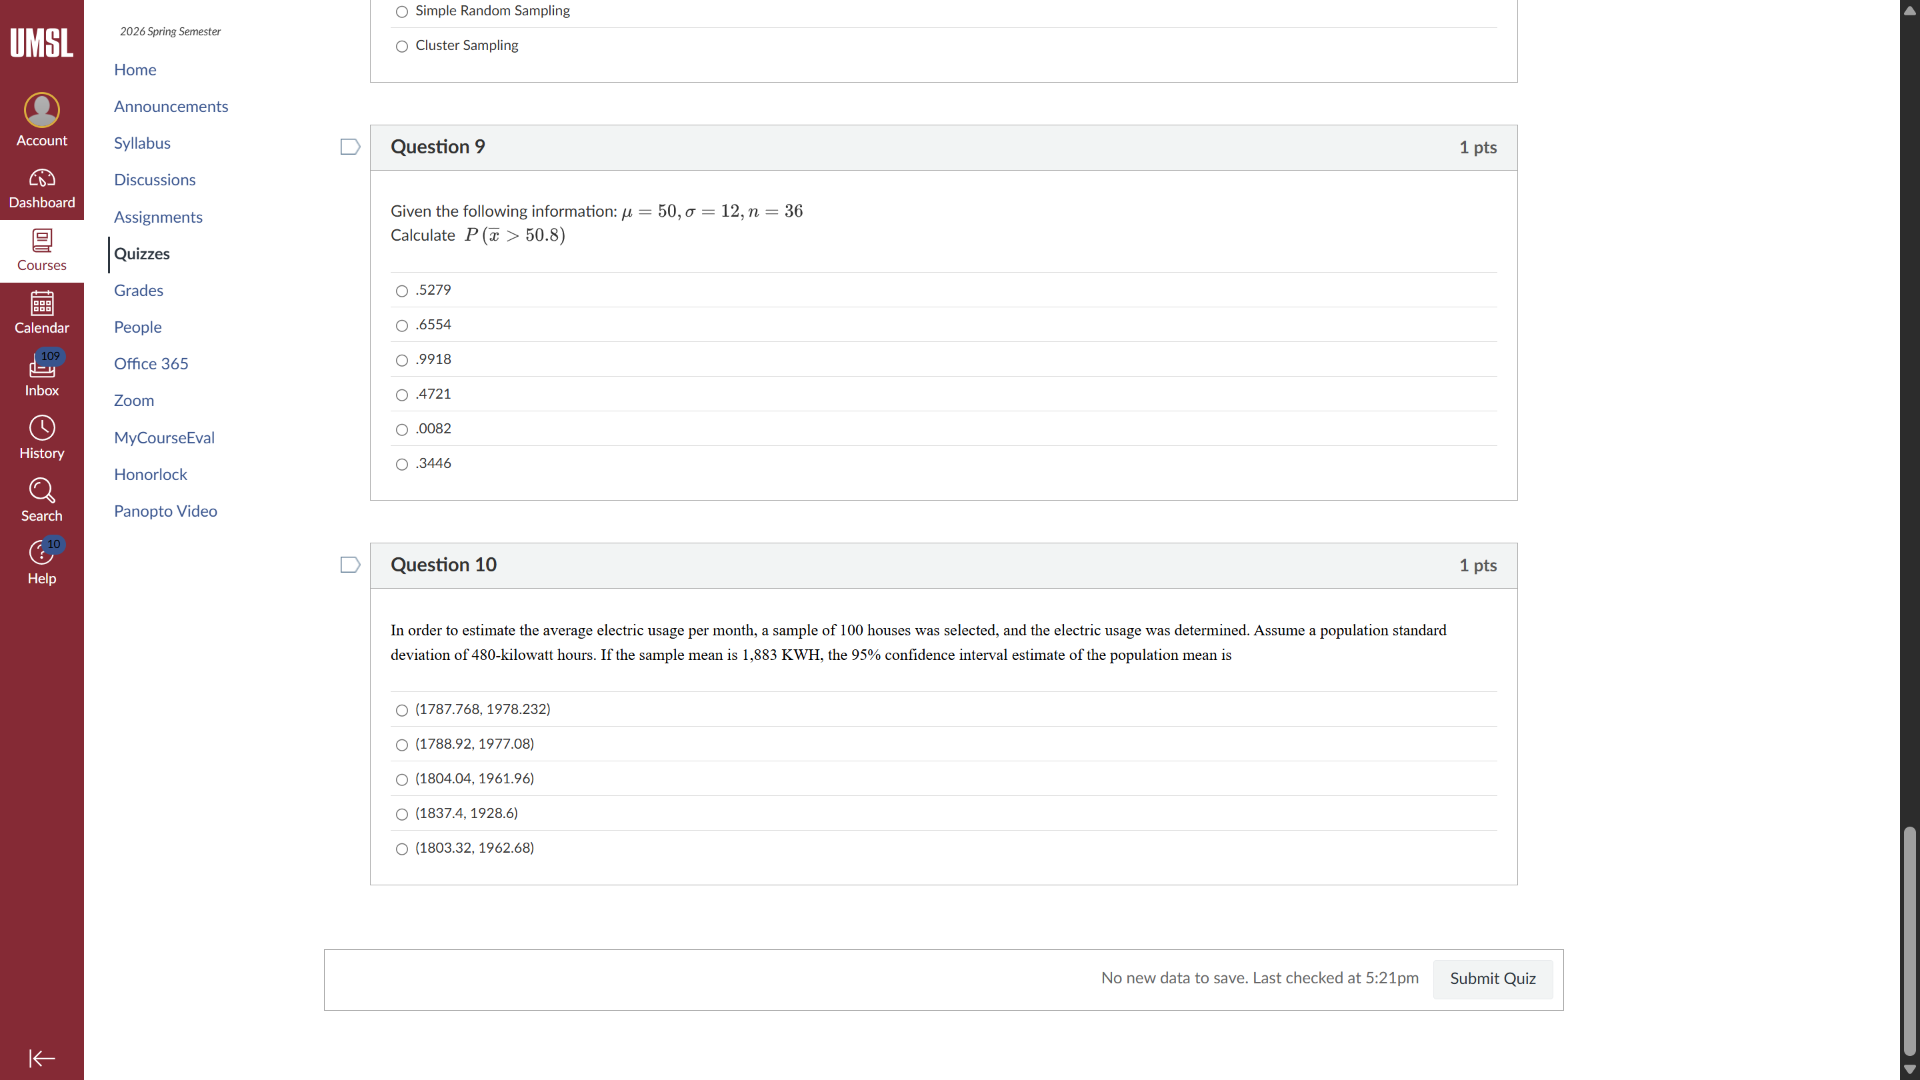Image resolution: width=1920 pixels, height=1080 pixels.
Task: Click the page scrollbar down arrow
Action: pyautogui.click(x=1910, y=1069)
